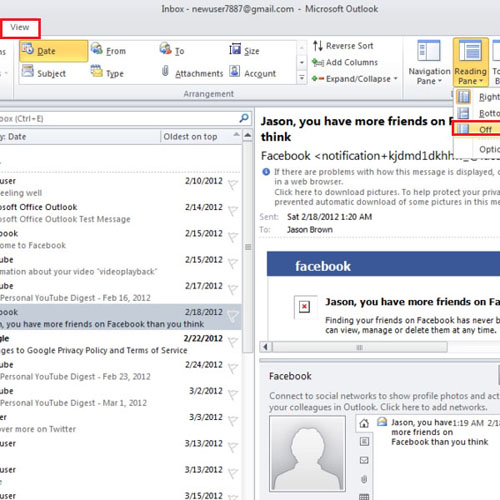Click the Oldest on top sort header

(x=201, y=137)
